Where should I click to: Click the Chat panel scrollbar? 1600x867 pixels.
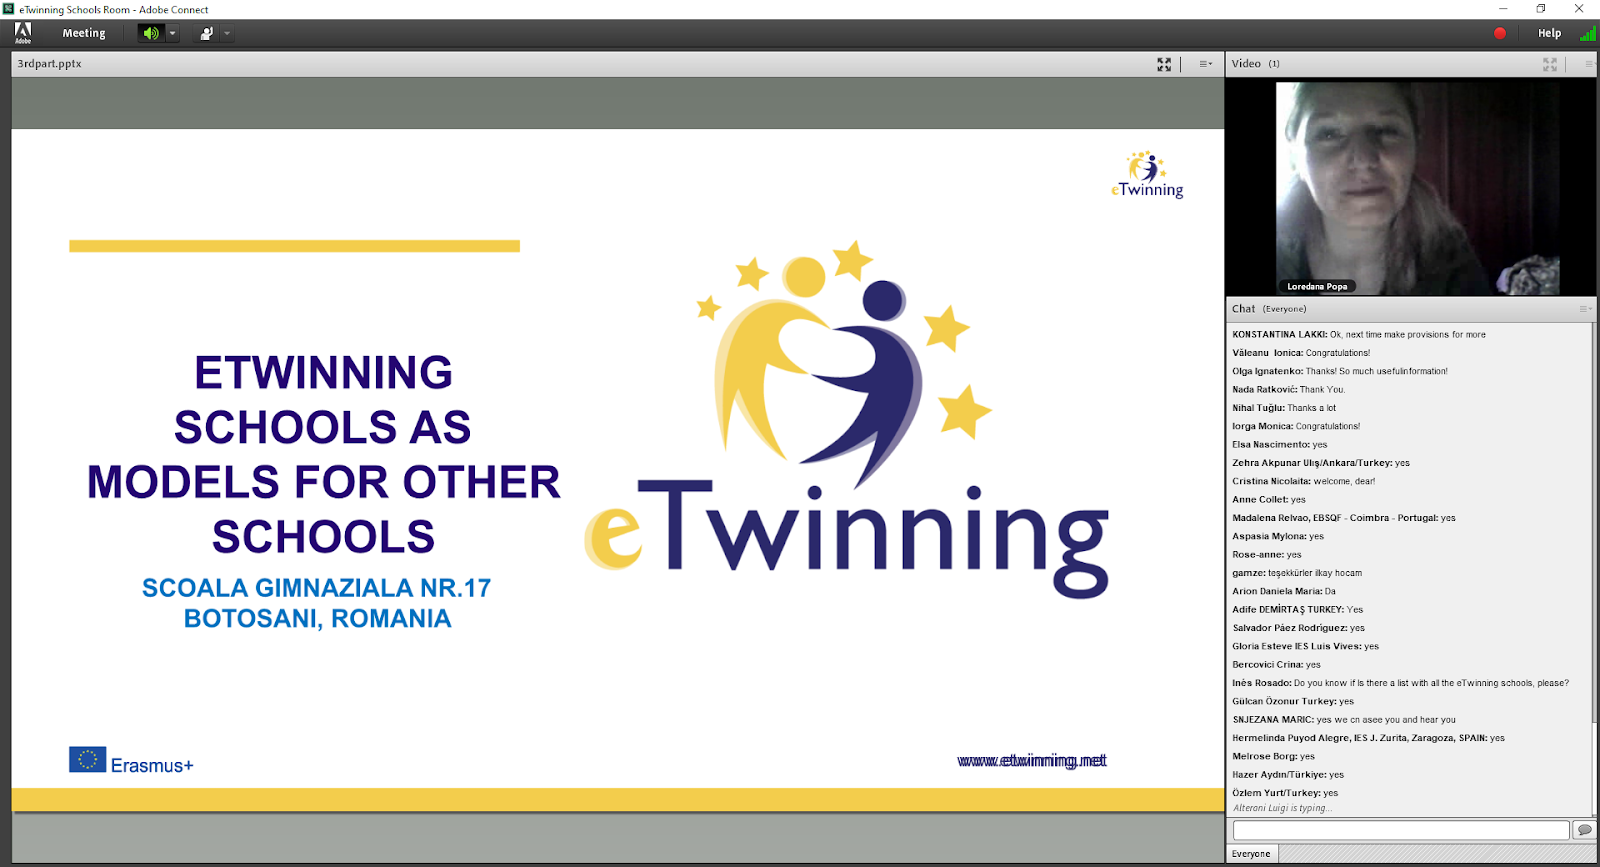pyautogui.click(x=1594, y=570)
